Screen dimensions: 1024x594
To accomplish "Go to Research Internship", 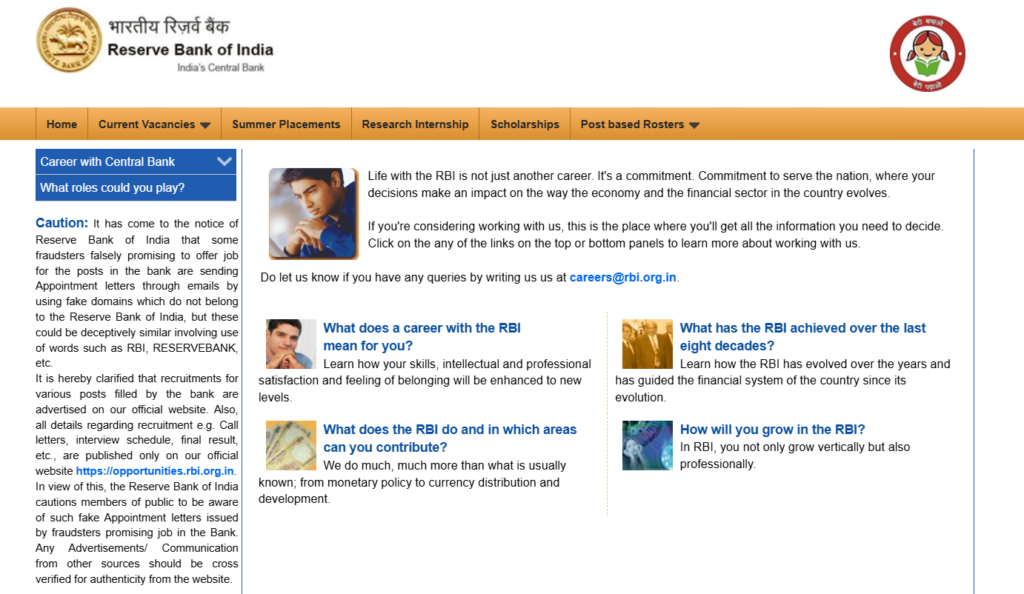I will pyautogui.click(x=415, y=124).
